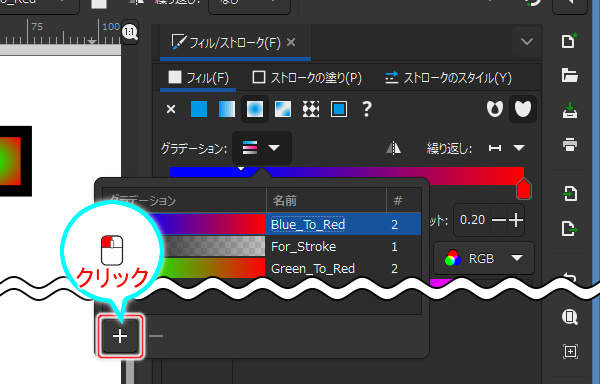Viewport: 600px width, 384px height.
Task: Open the RGB color mode dropdown
Action: tap(484, 259)
